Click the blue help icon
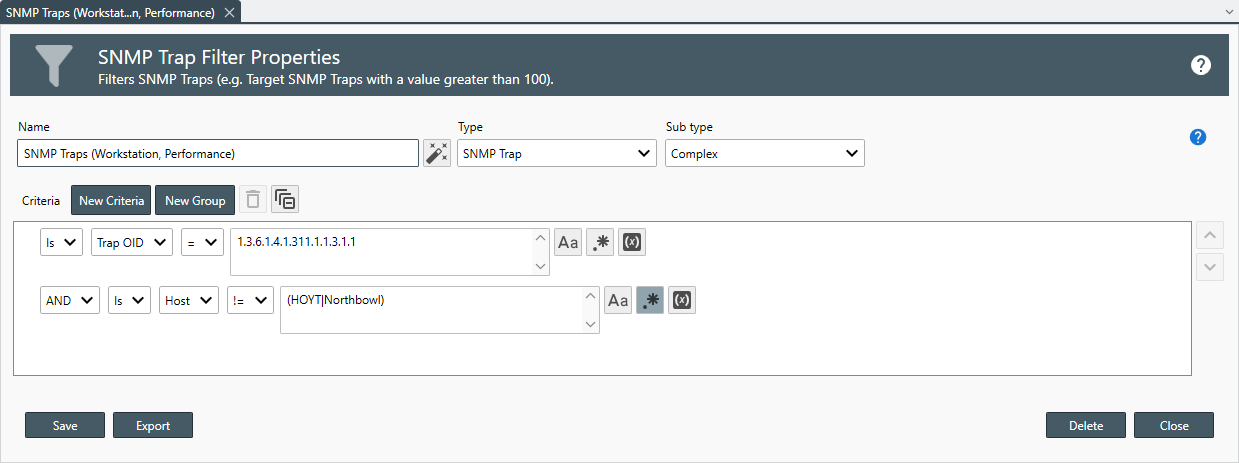The width and height of the screenshot is (1239, 463). 1198,137
